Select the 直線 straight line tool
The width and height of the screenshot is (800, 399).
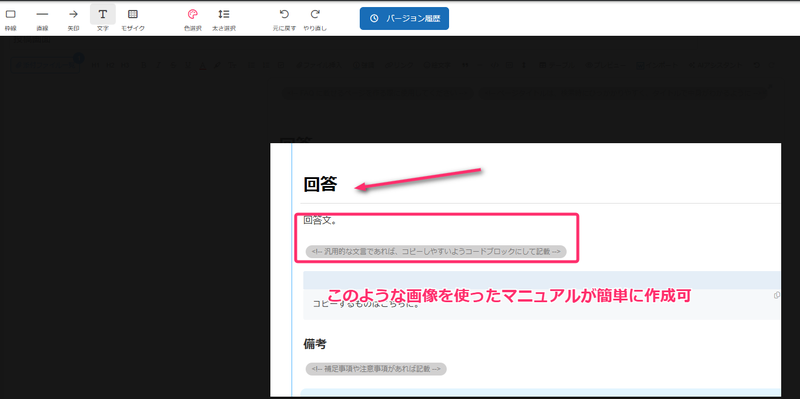[42, 18]
